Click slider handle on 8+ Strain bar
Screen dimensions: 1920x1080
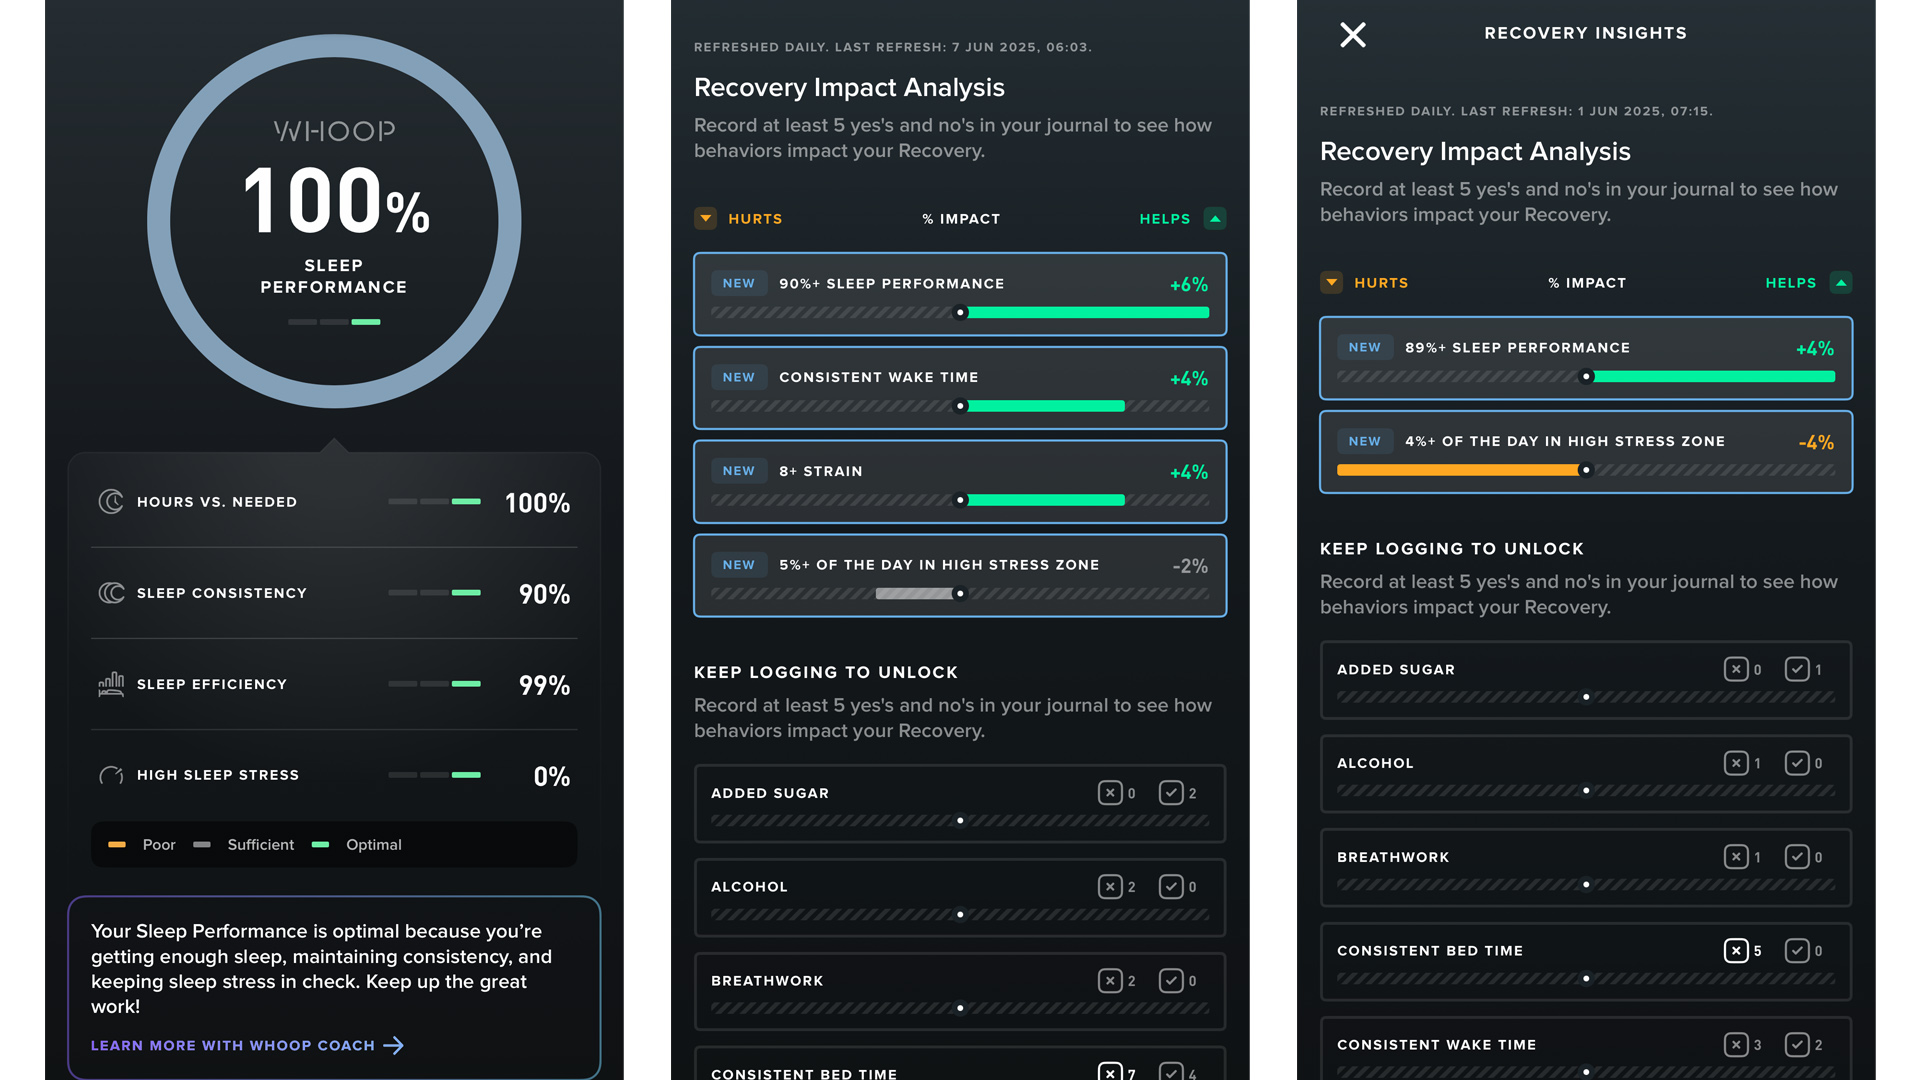tap(960, 500)
